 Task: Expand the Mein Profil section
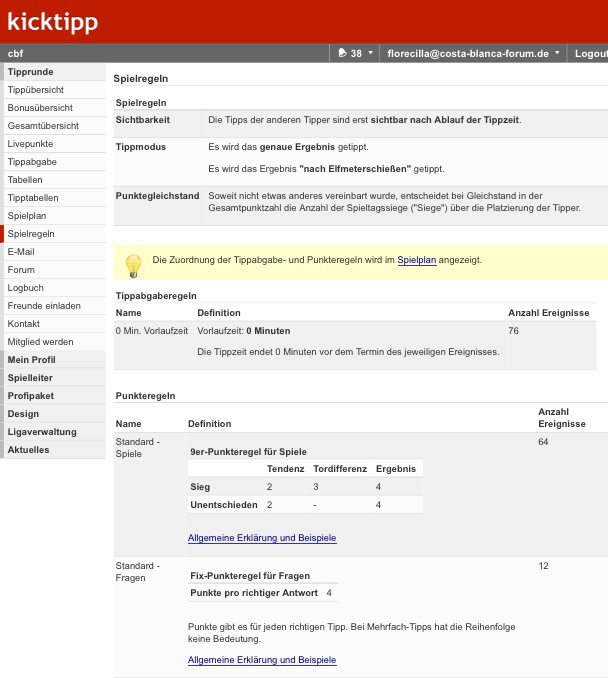click(31, 360)
